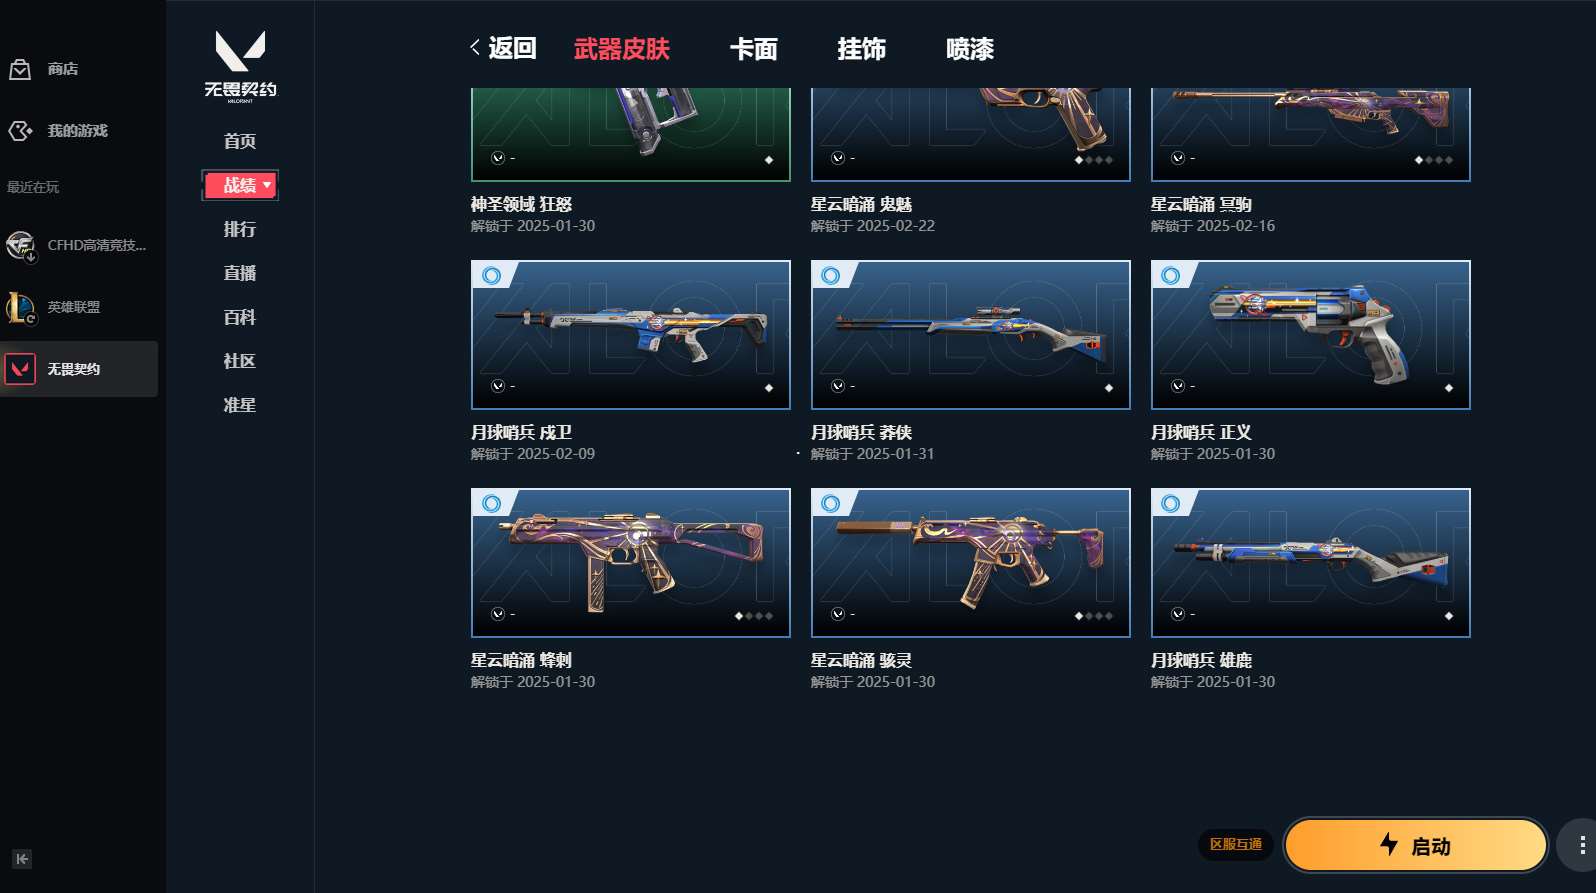Expand the chevron on 星云暗涌 蜂刺 card

pyautogui.click(x=498, y=614)
